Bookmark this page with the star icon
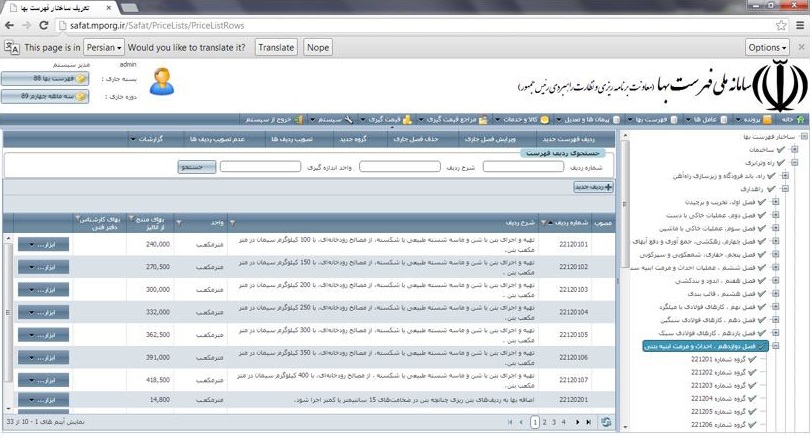Image resolution: width=812 pixels, height=438 pixels. point(781,25)
